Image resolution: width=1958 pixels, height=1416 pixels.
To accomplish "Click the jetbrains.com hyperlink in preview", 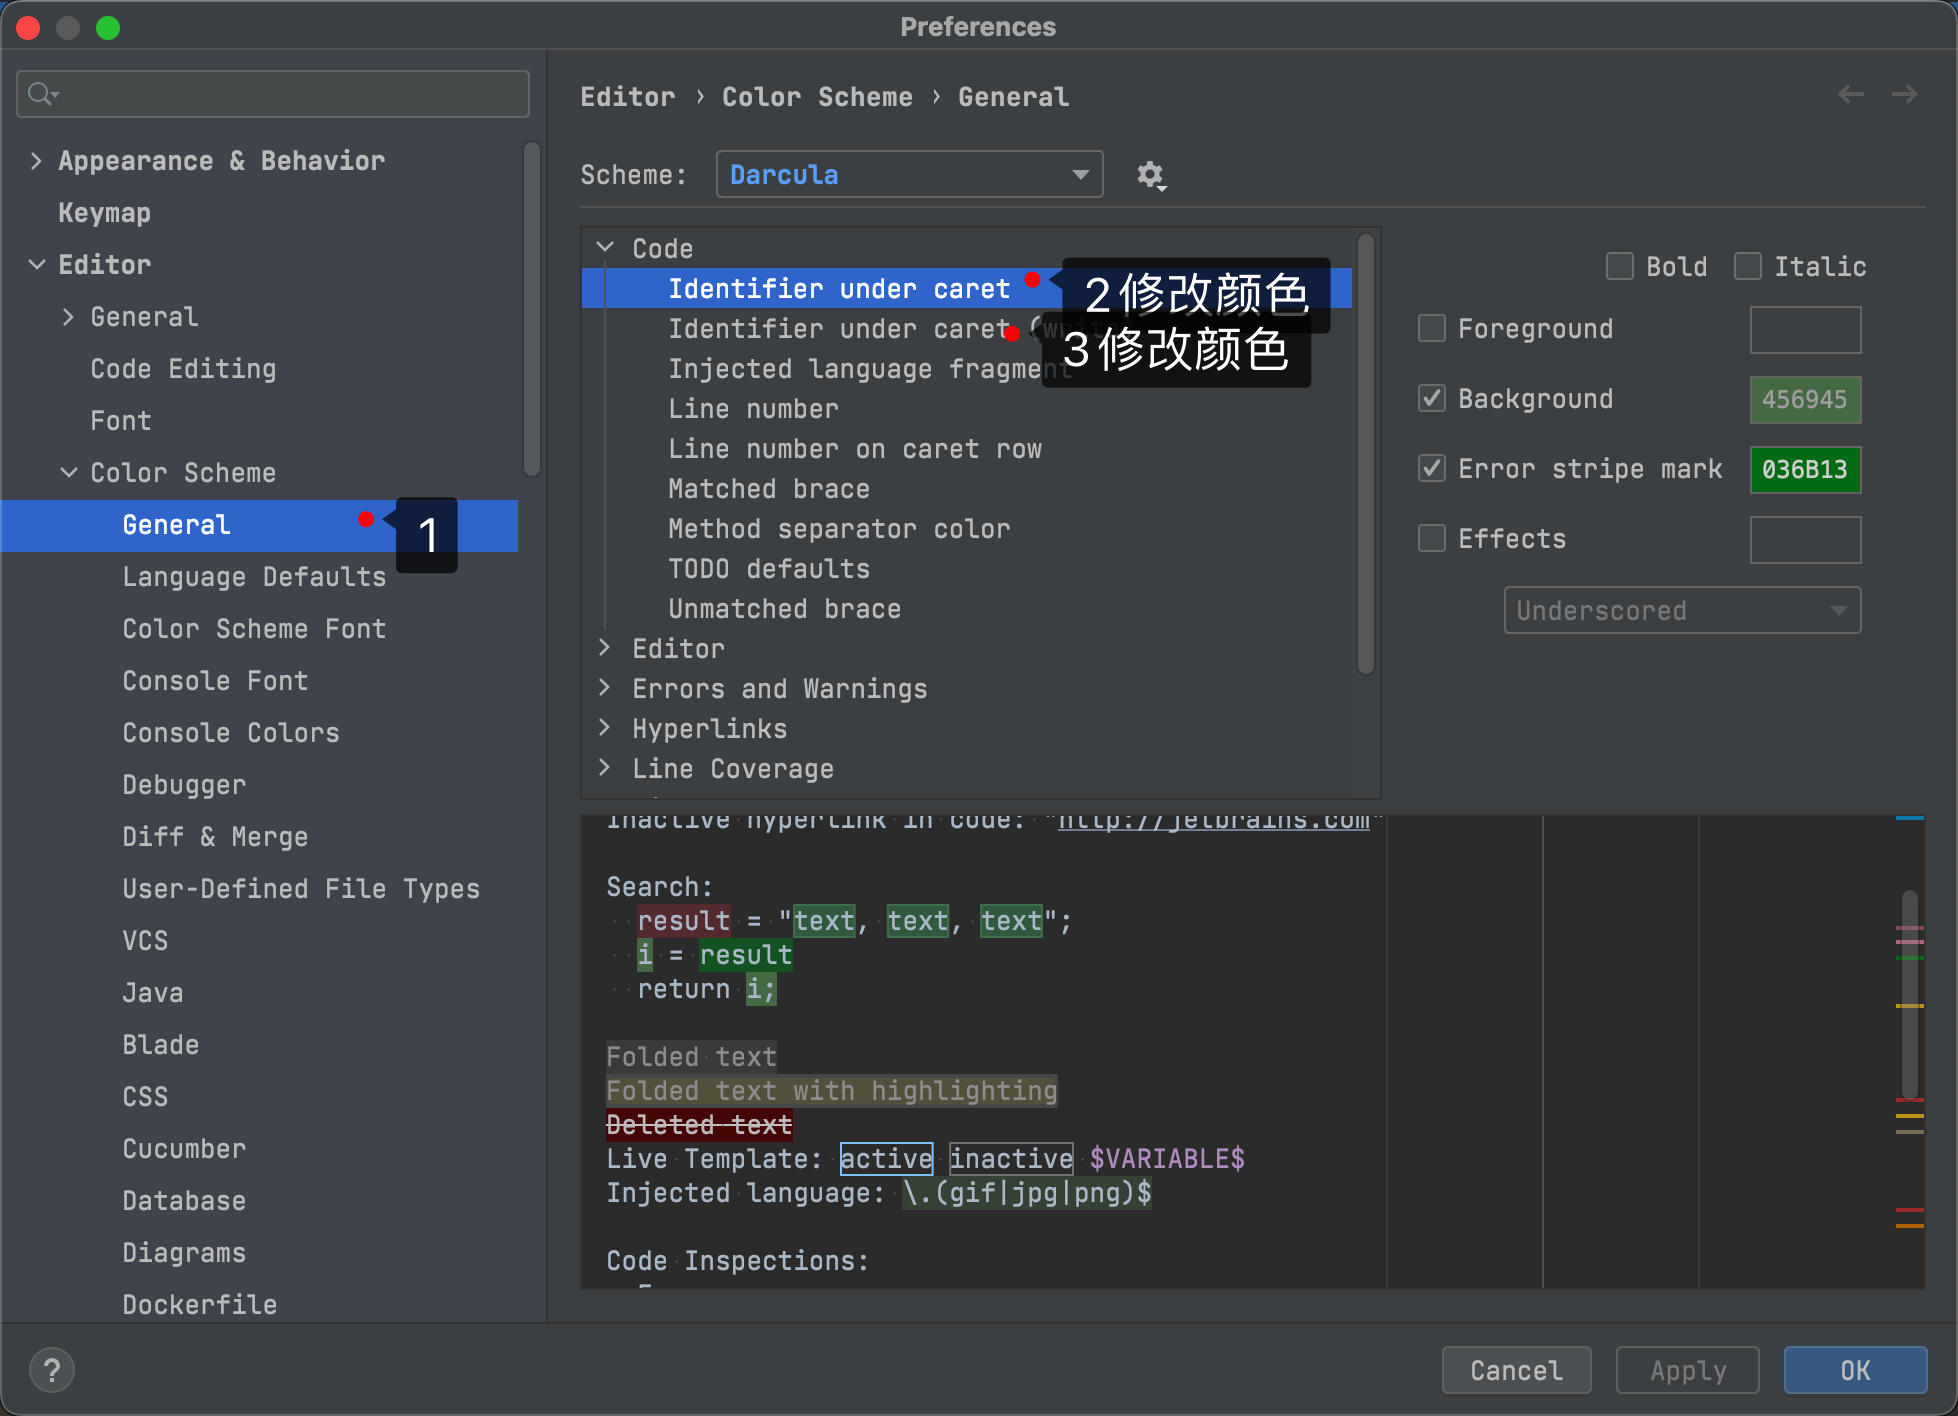I will pos(1214,821).
